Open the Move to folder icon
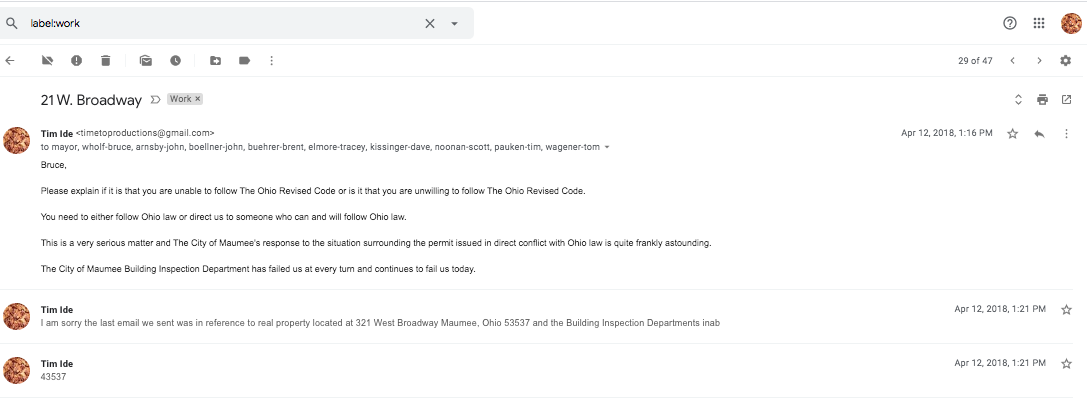 [215, 61]
